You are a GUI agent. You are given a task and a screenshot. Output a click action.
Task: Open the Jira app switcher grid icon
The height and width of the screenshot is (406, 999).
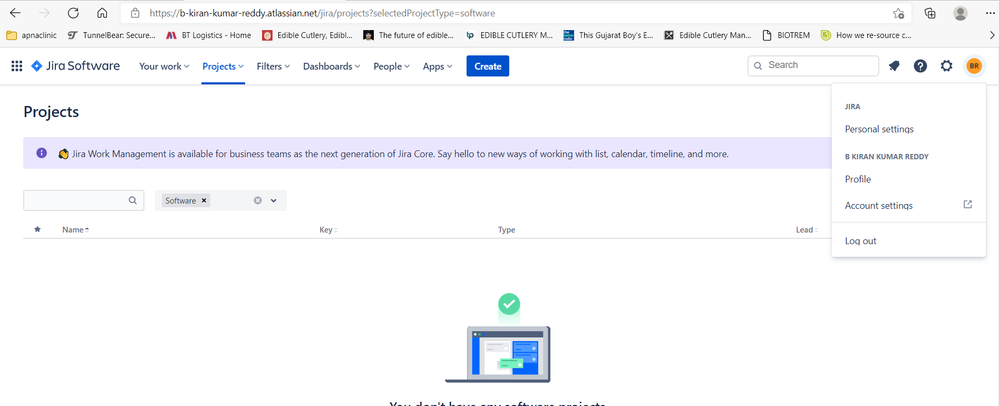pyautogui.click(x=17, y=66)
